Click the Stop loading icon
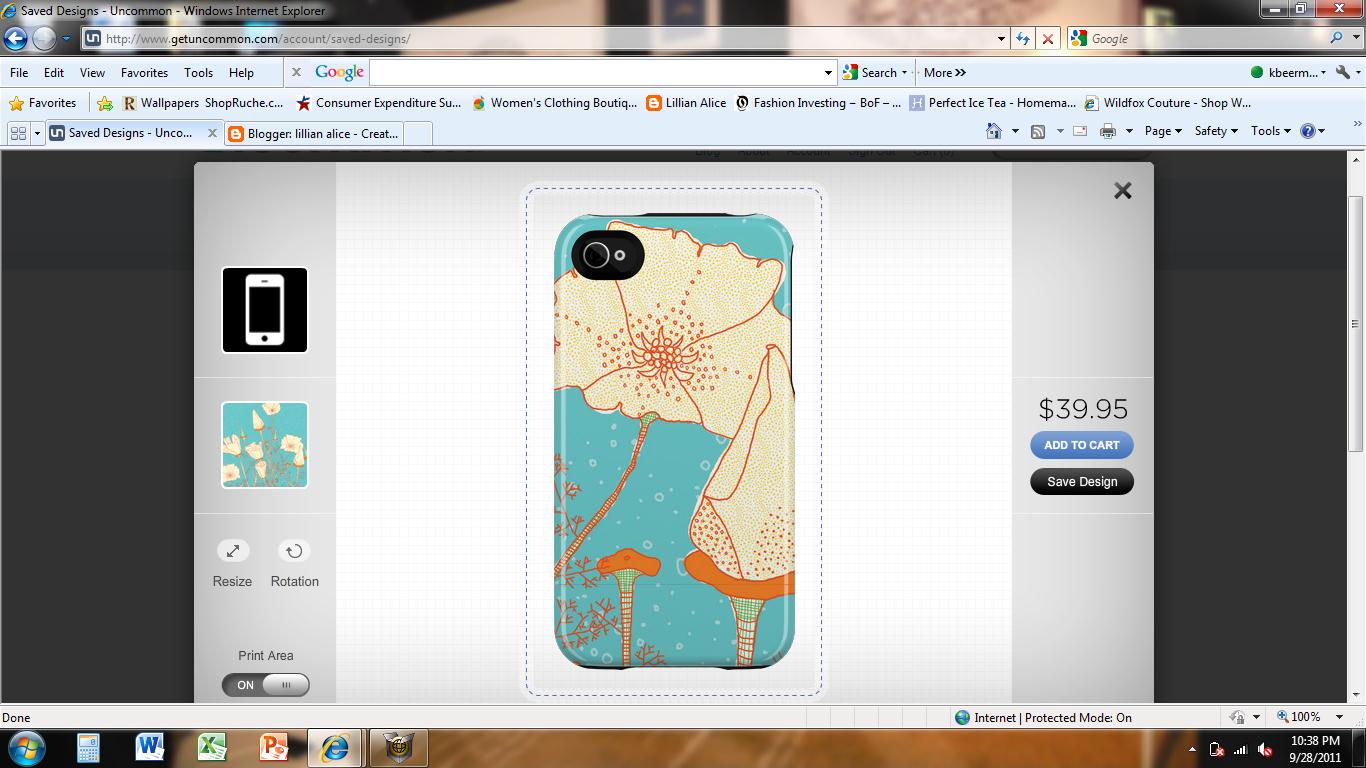 1047,39
